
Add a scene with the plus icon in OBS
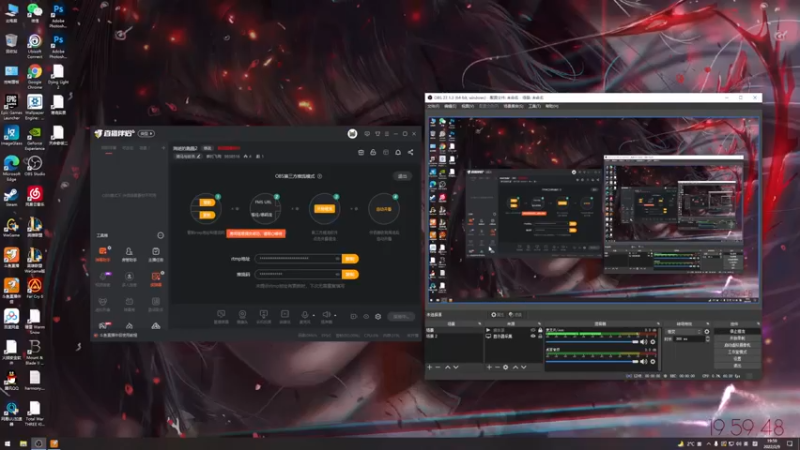(x=430, y=367)
